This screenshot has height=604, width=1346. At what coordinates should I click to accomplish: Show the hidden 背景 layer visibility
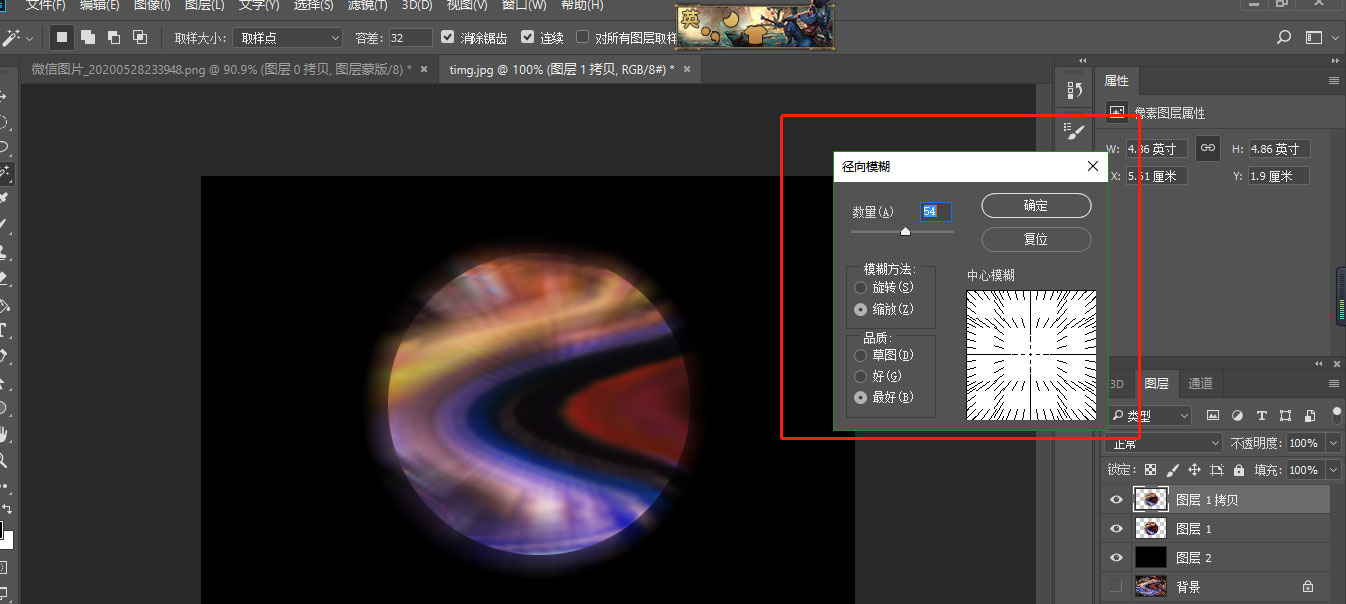coord(1115,585)
